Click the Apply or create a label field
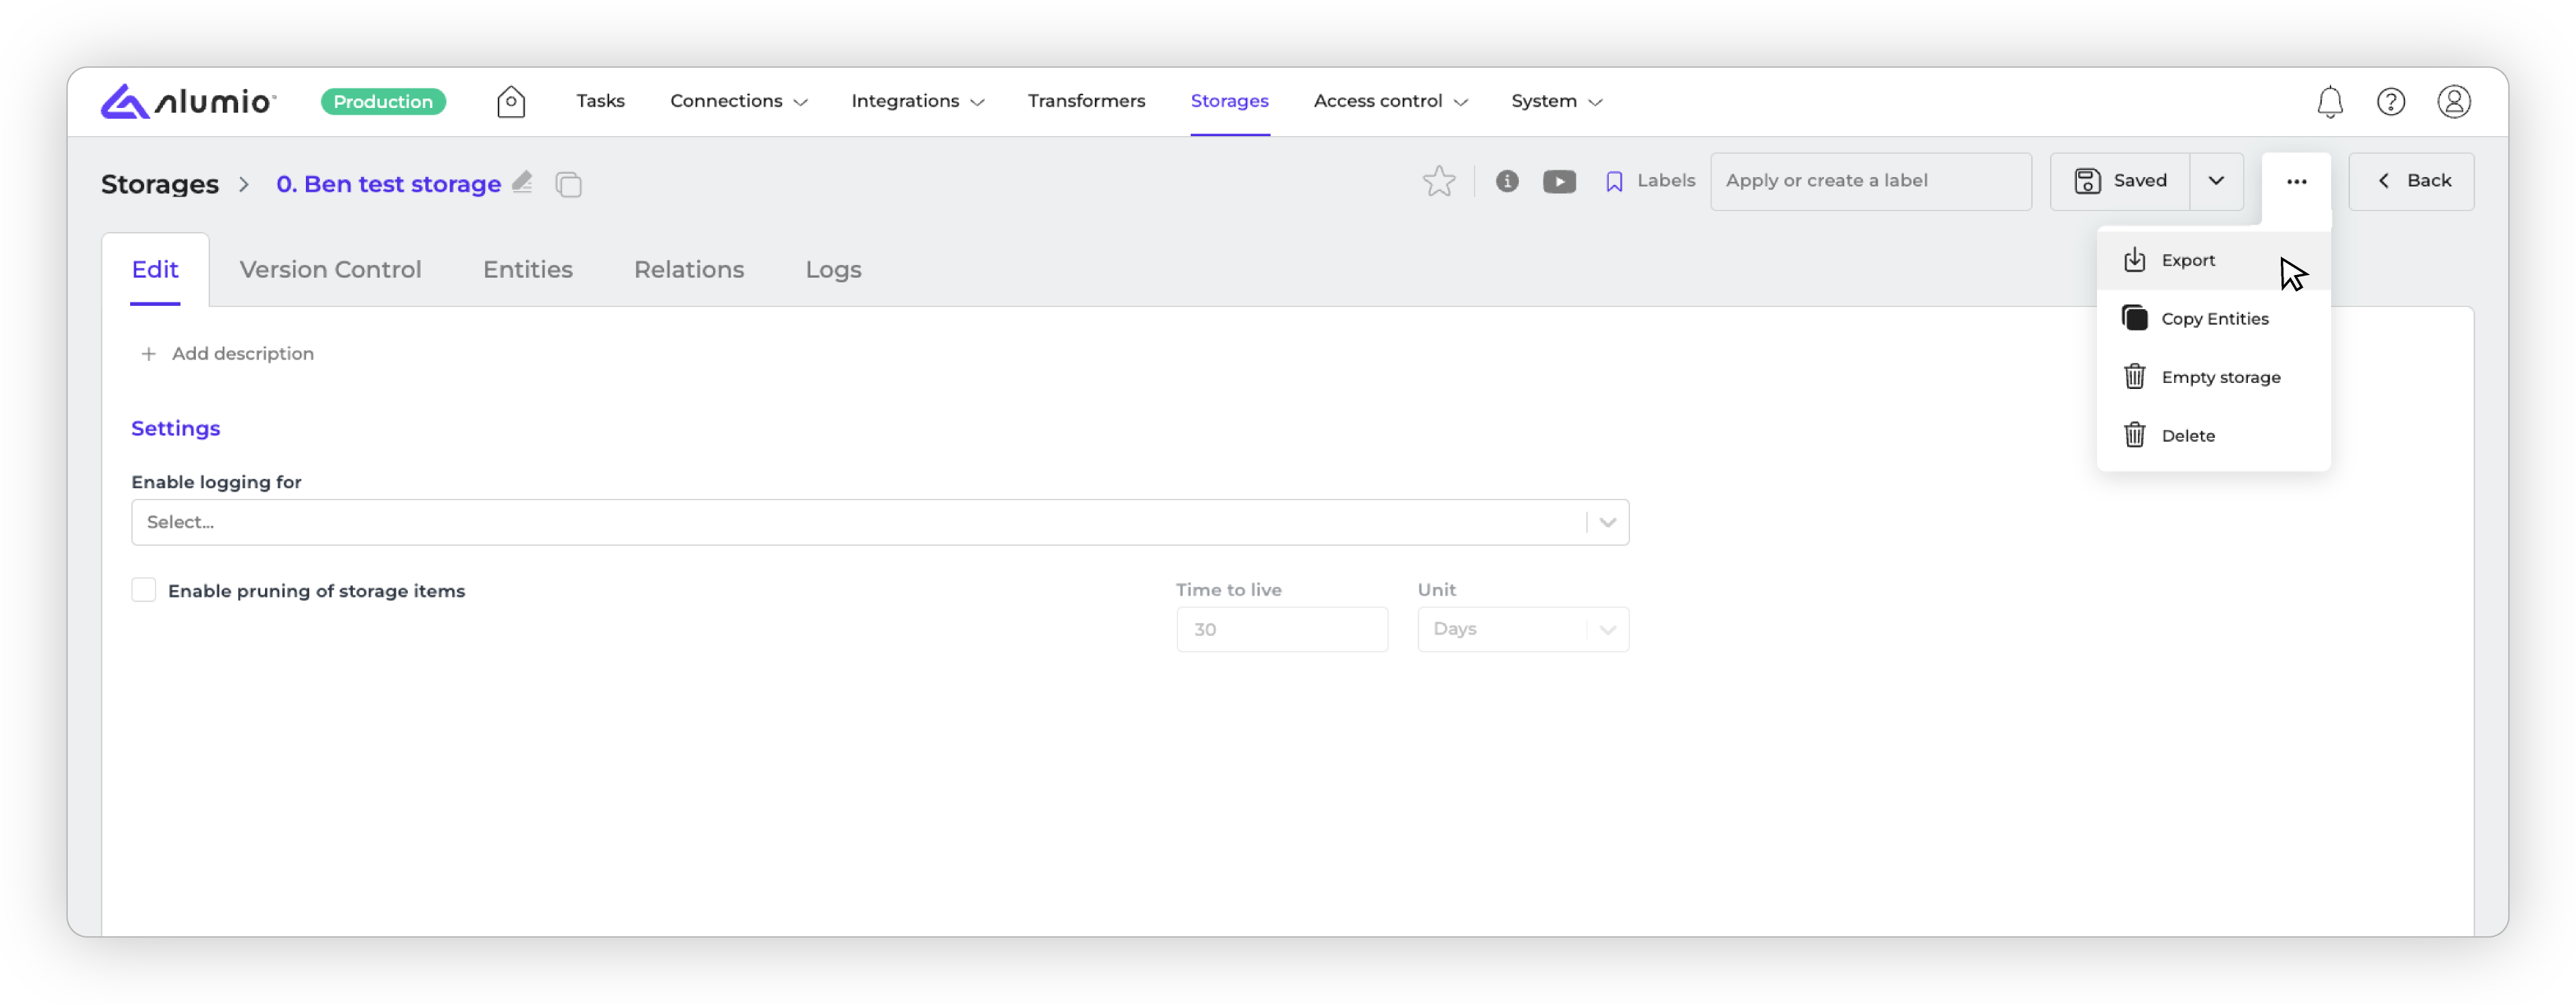Screen dimensions: 2576x1004 [x=1870, y=181]
